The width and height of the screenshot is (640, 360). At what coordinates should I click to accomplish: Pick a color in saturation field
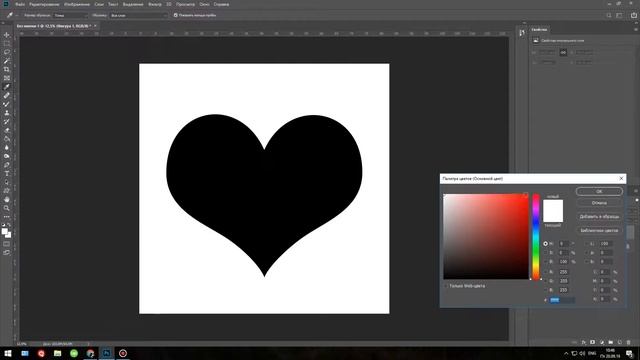tap(486, 237)
